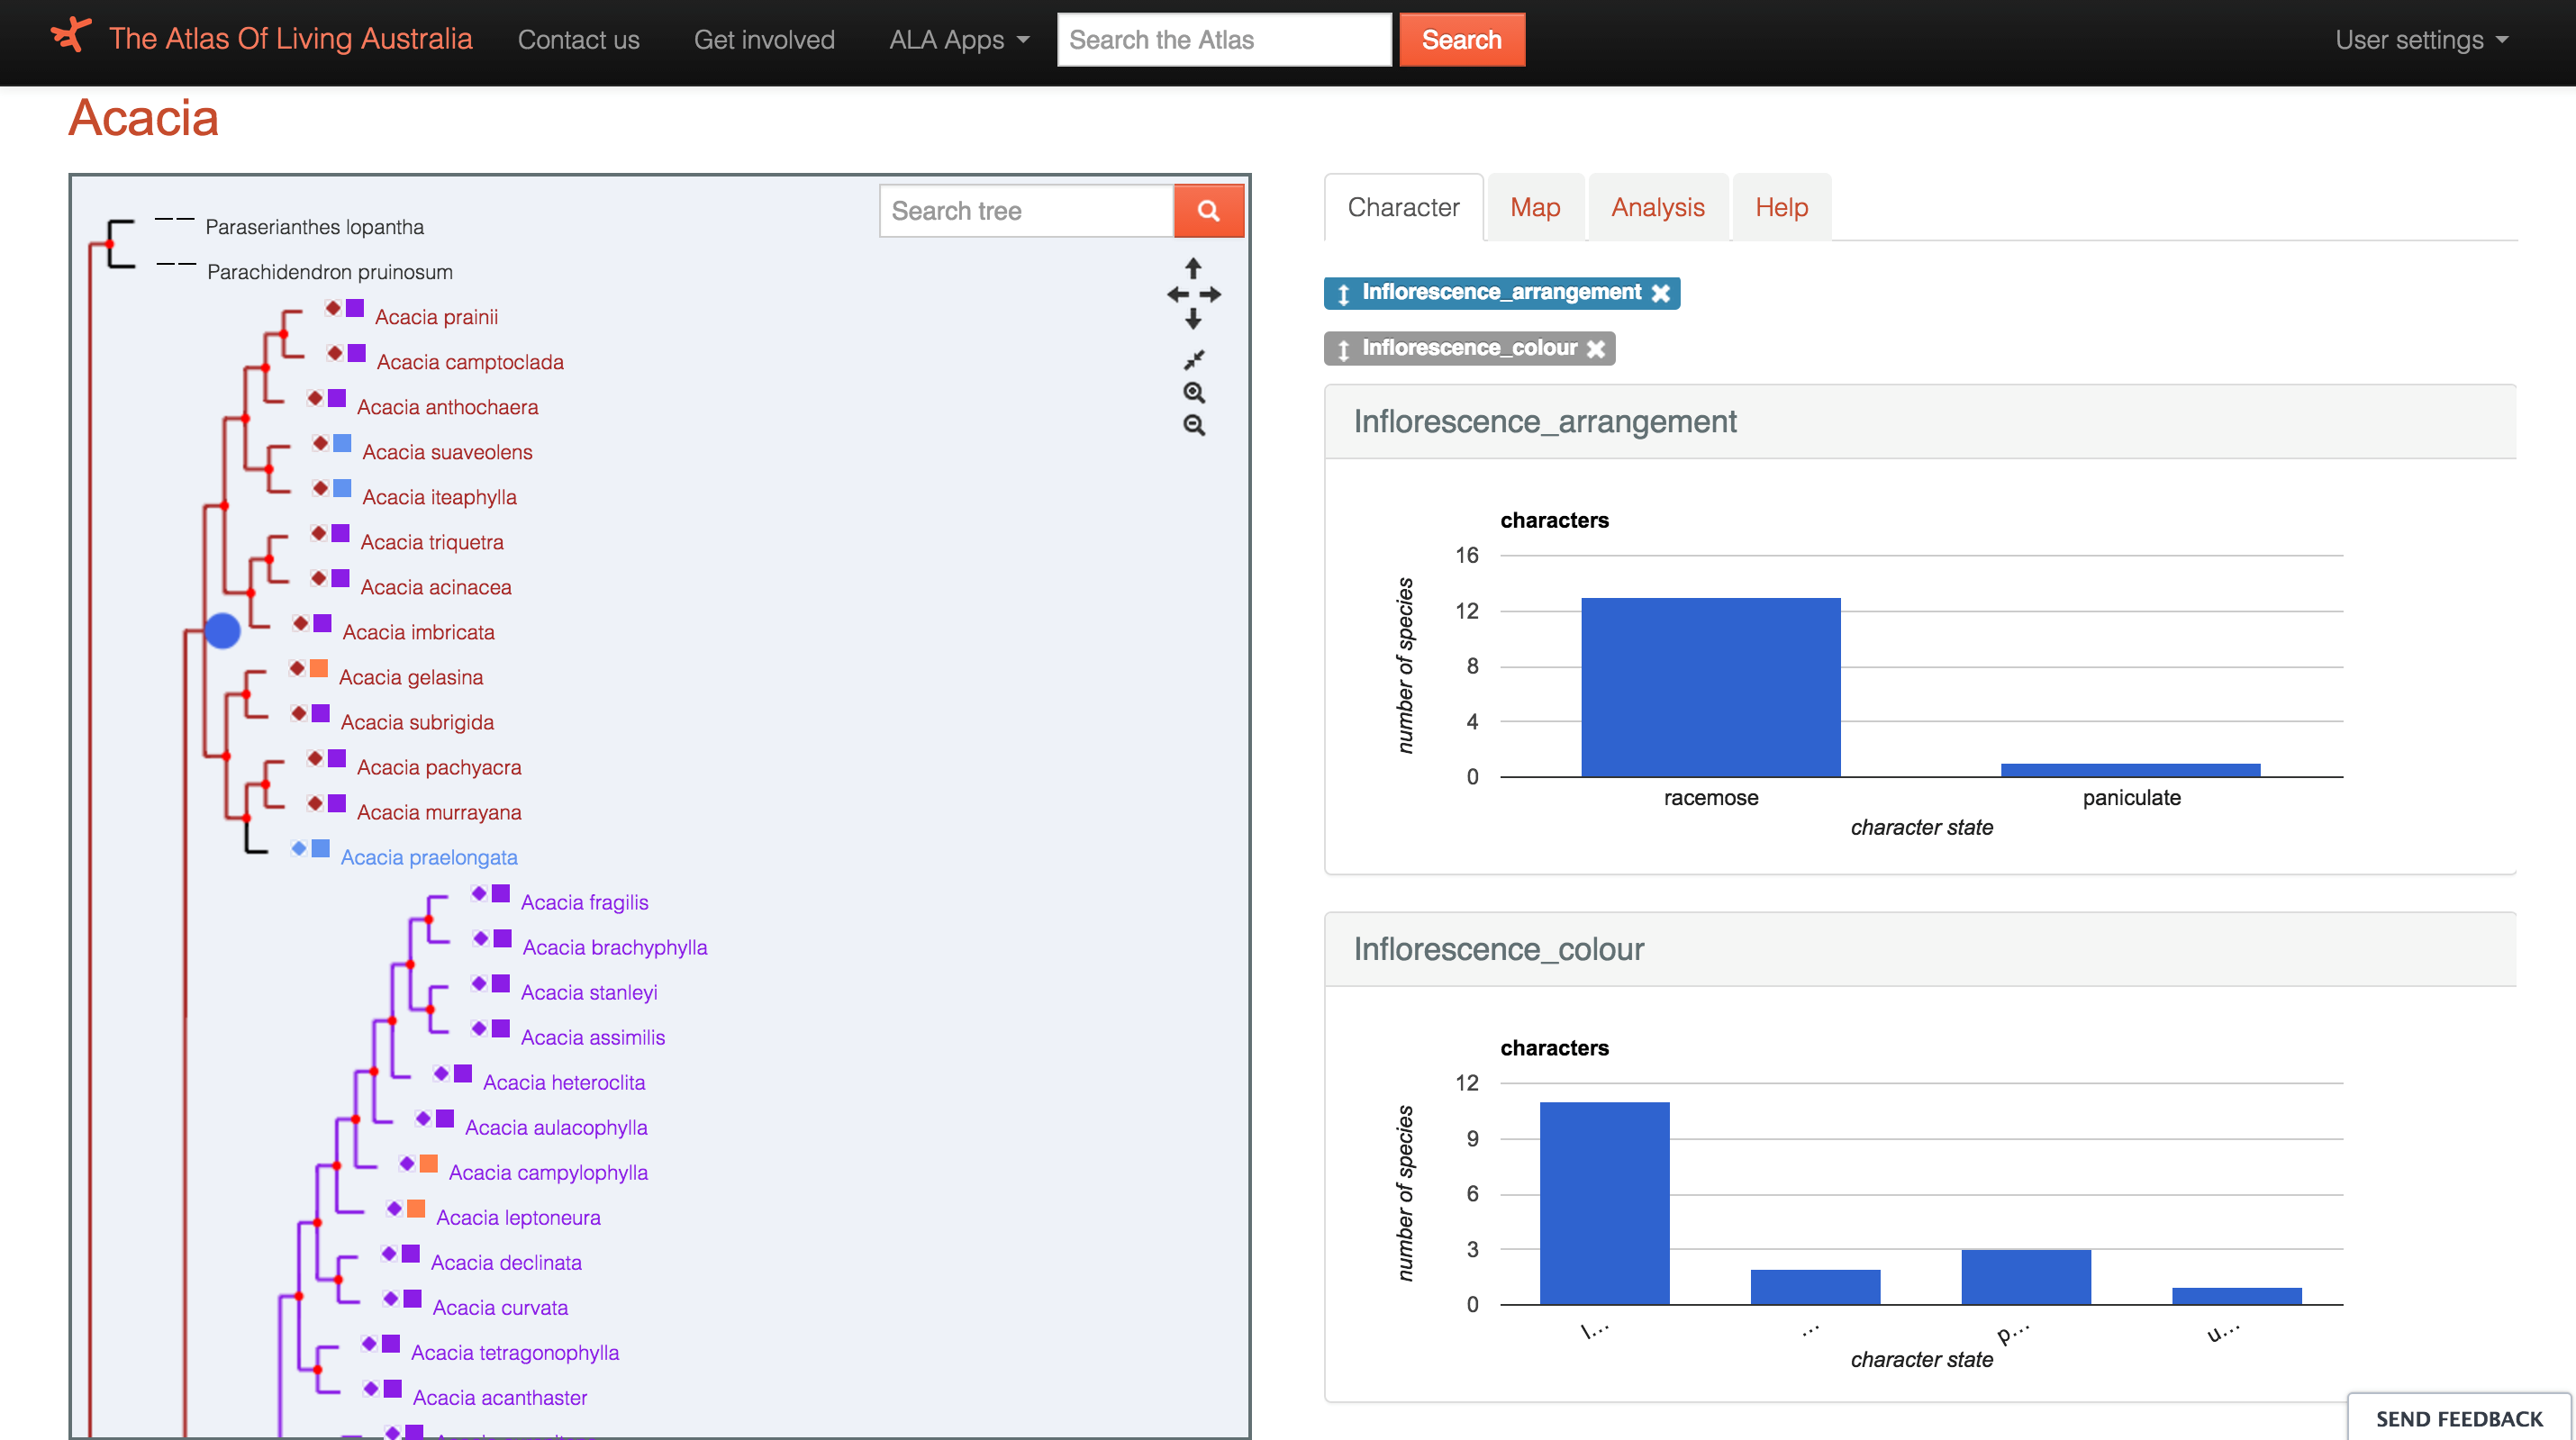
Task: Zoom out of the phylogenetic tree
Action: [1194, 426]
